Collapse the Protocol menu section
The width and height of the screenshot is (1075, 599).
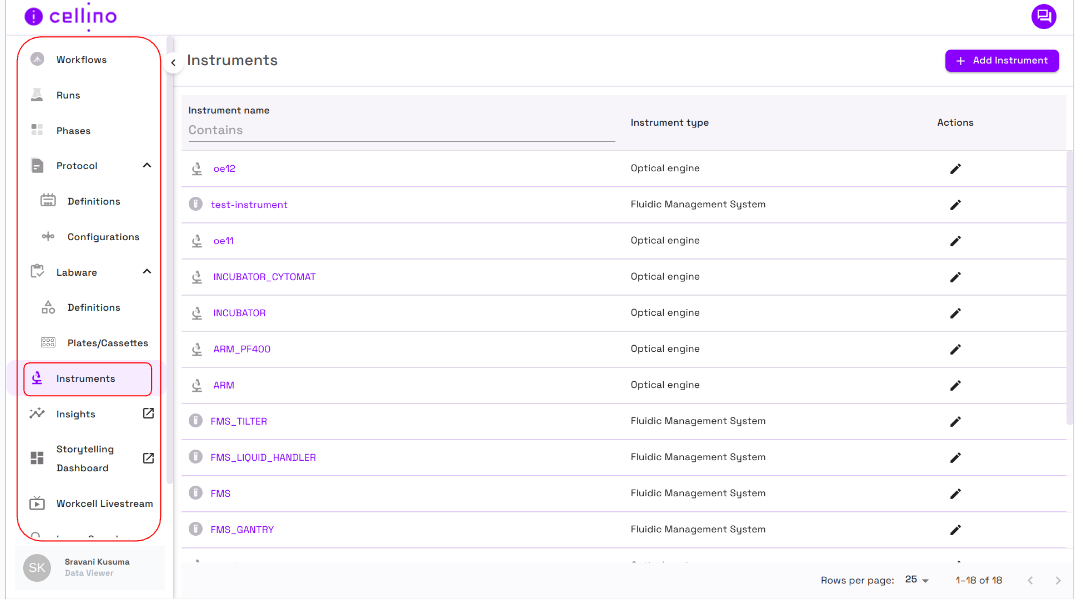pyautogui.click(x=147, y=166)
